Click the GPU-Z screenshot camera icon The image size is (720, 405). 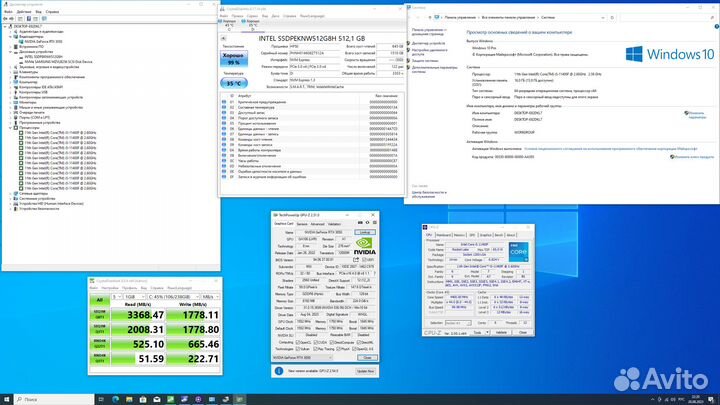click(x=360, y=223)
